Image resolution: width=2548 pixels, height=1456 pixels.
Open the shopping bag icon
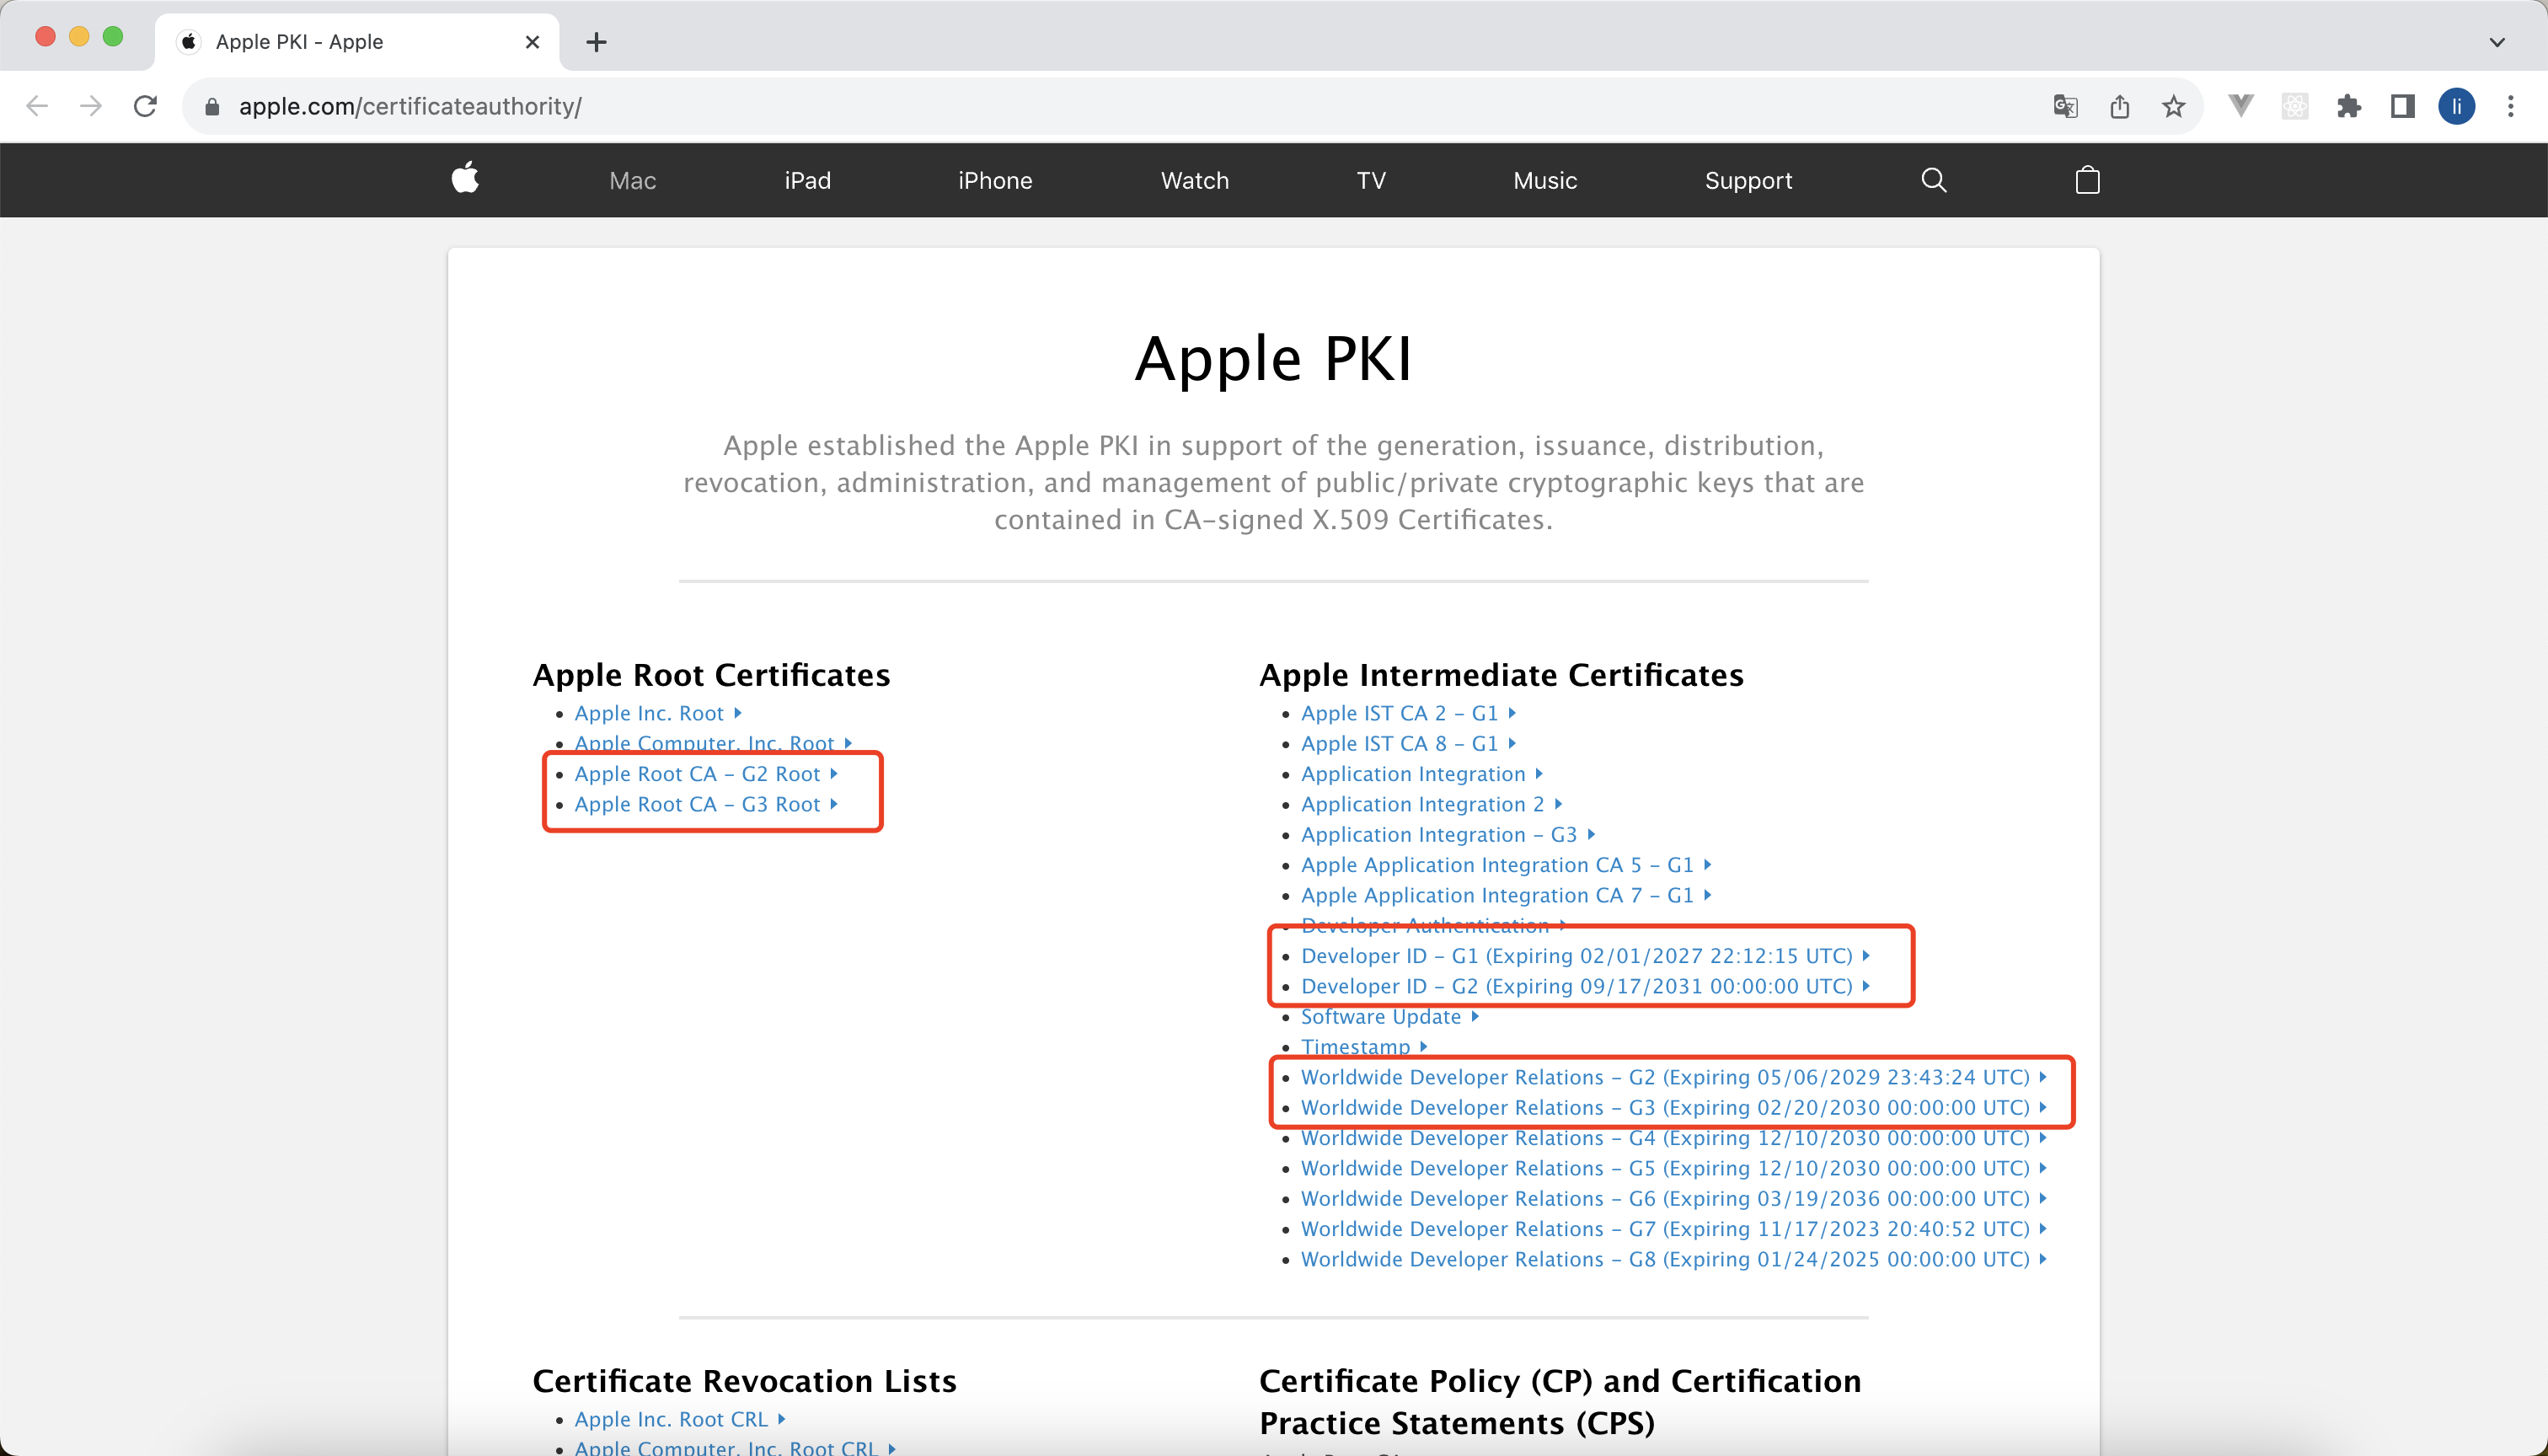pyautogui.click(x=2087, y=180)
